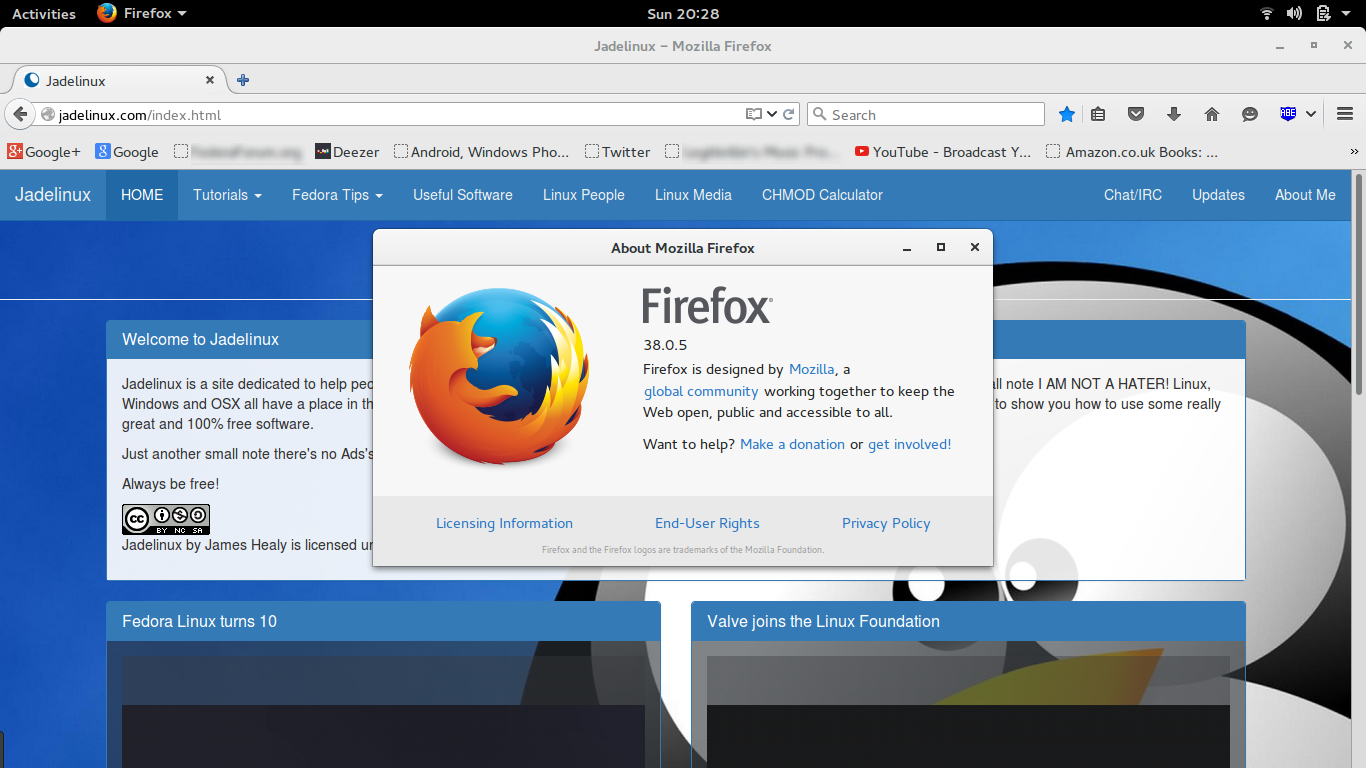The height and width of the screenshot is (768, 1366).
Task: Open Linux Media nav item
Action: pyautogui.click(x=693, y=195)
